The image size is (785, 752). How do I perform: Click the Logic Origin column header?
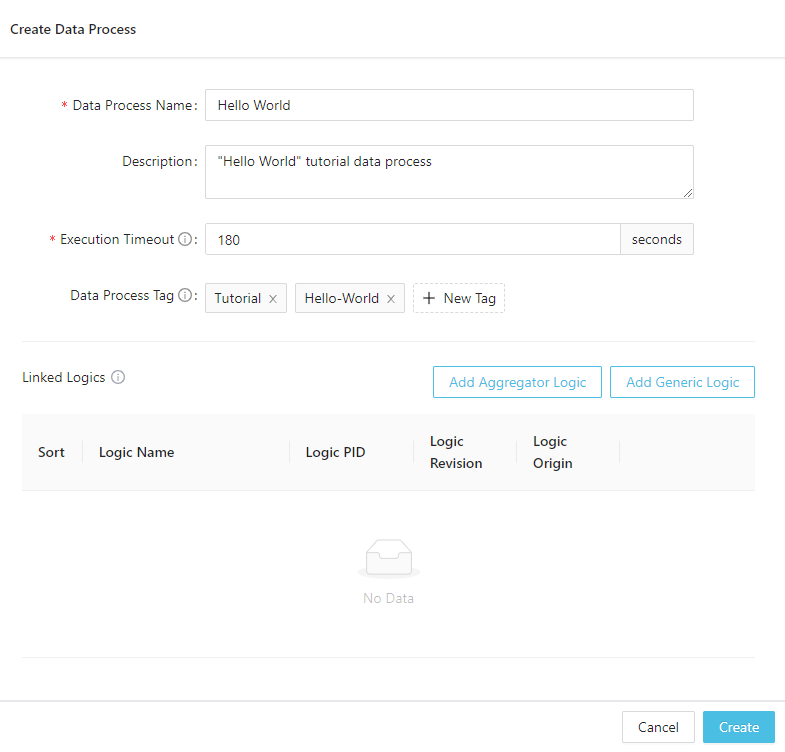tap(552, 453)
